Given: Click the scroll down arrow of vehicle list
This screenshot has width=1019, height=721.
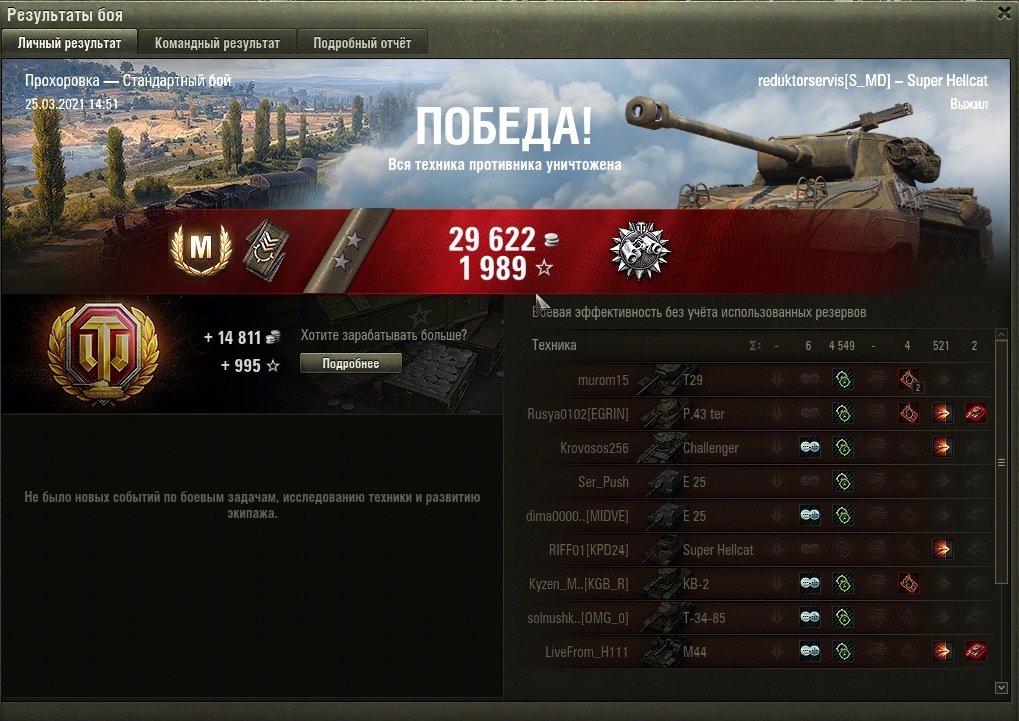Looking at the screenshot, I should click(1001, 687).
